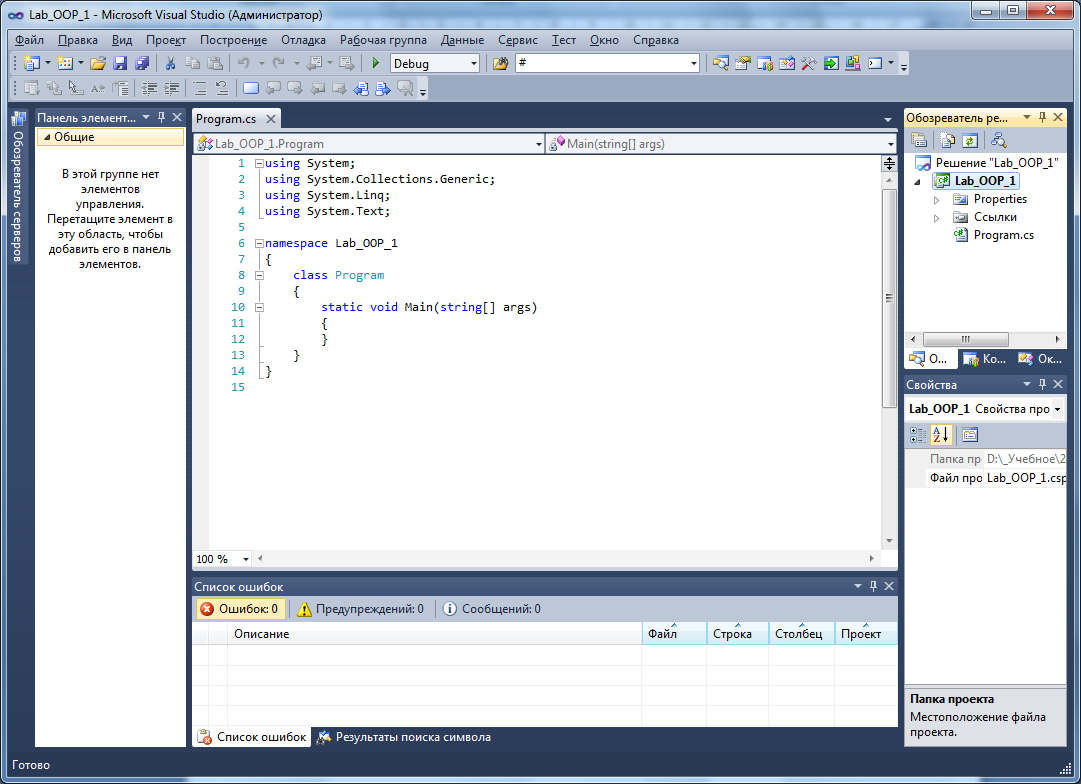1081x784 pixels.
Task: Click the Save All icon
Action: pyautogui.click(x=142, y=63)
